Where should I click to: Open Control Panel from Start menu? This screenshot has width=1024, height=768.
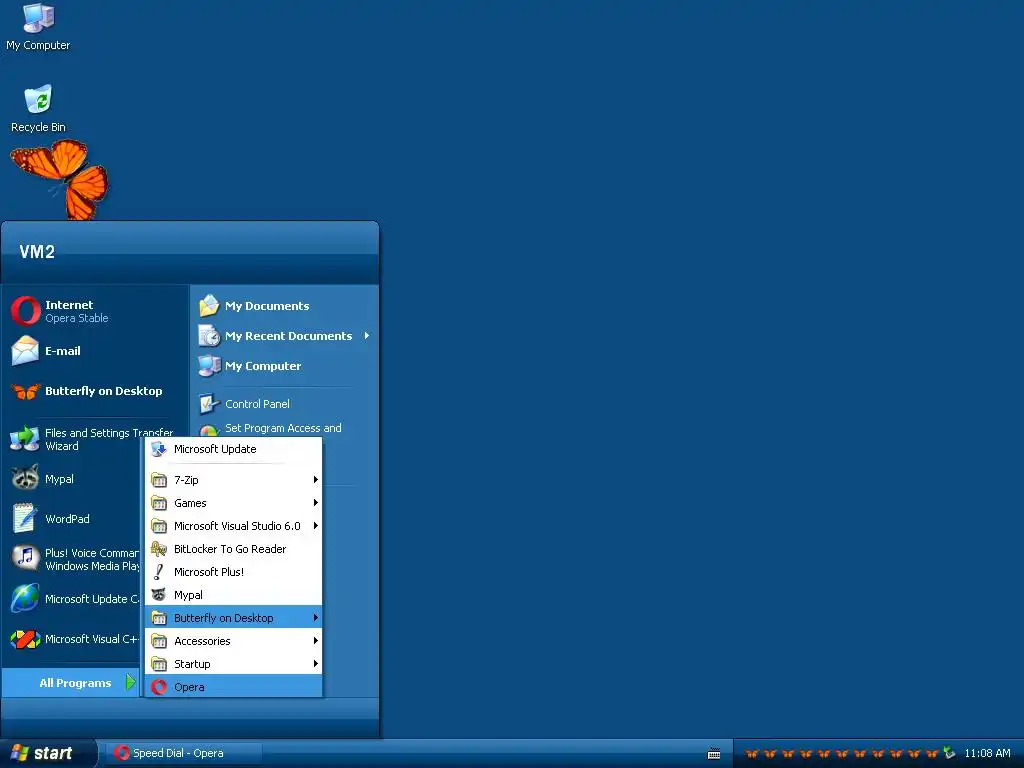click(245, 404)
